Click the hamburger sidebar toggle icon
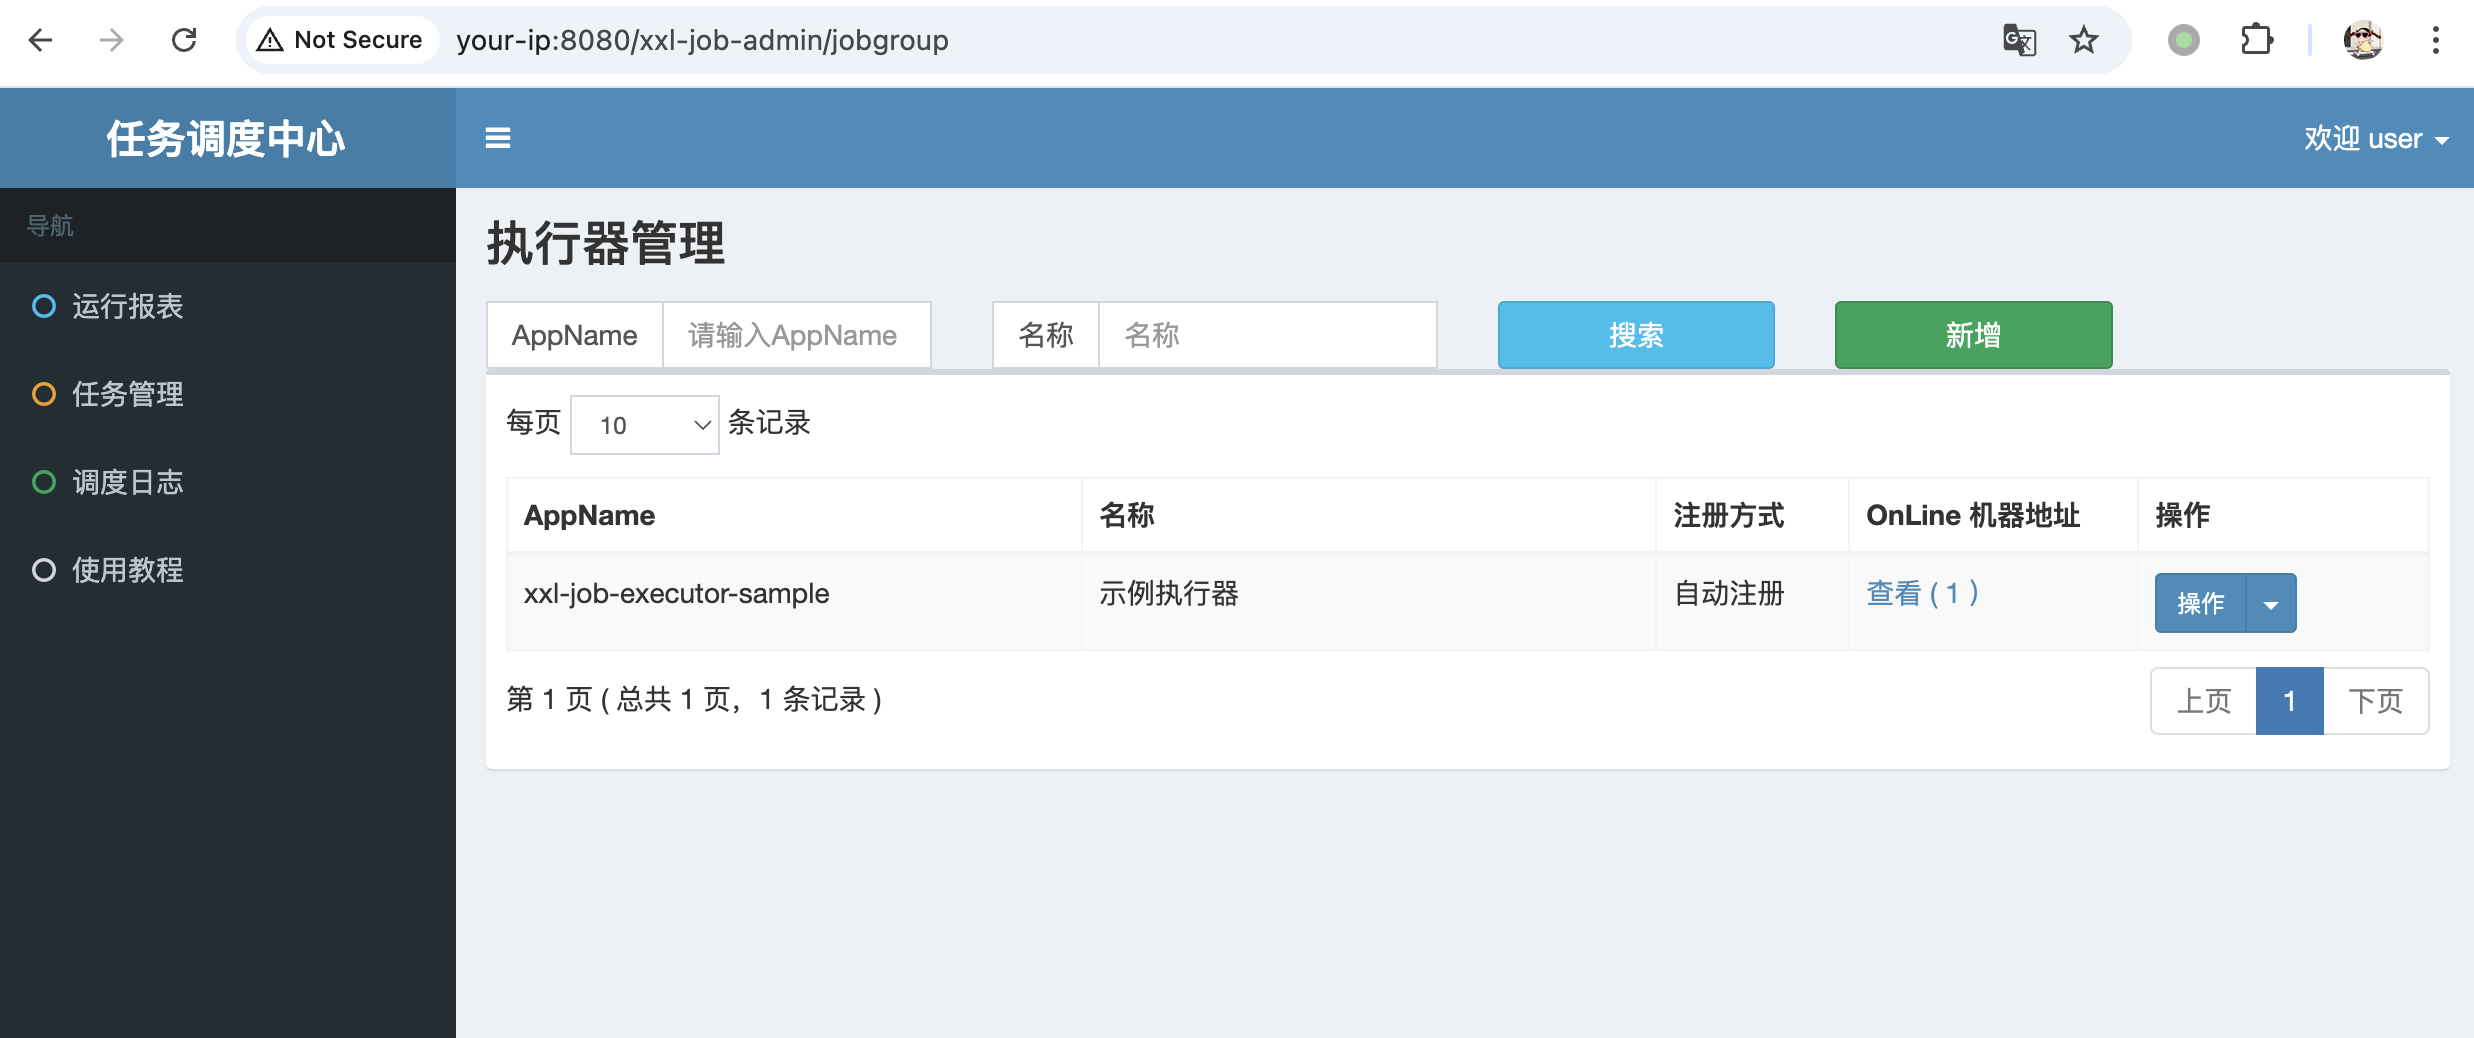The image size is (2474, 1038). (x=497, y=138)
